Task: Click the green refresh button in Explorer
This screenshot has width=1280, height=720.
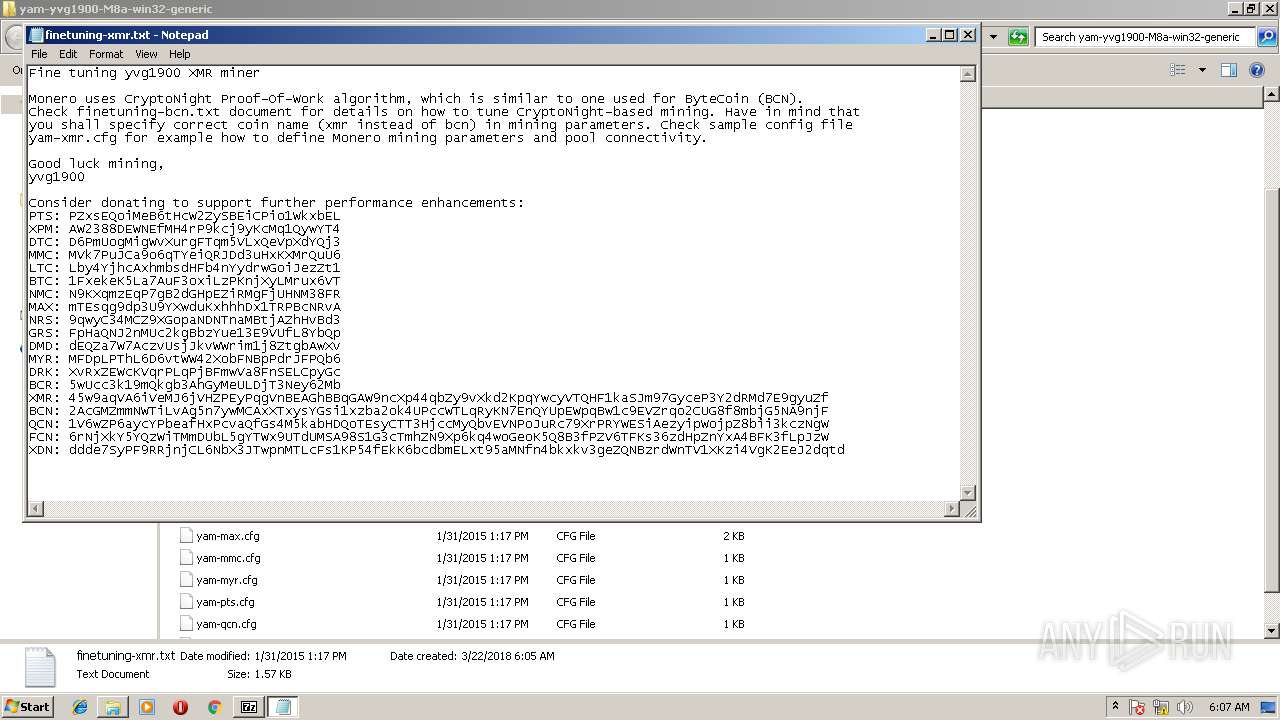Action: click(1018, 37)
